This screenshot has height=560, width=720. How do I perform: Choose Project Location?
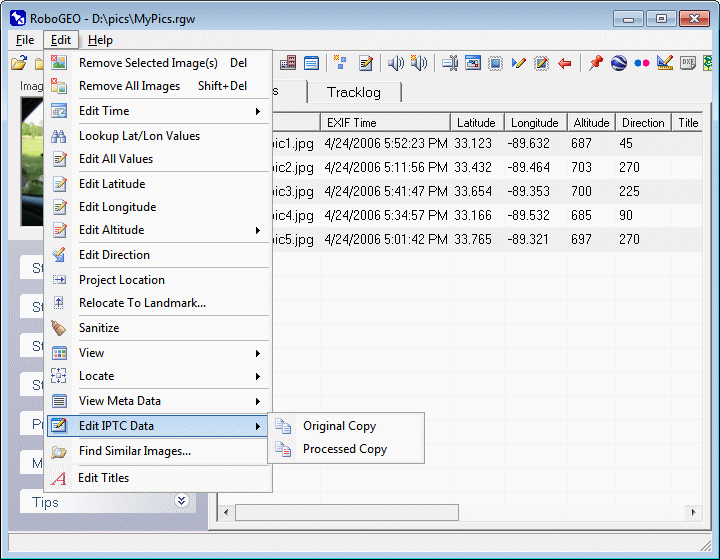(x=158, y=280)
